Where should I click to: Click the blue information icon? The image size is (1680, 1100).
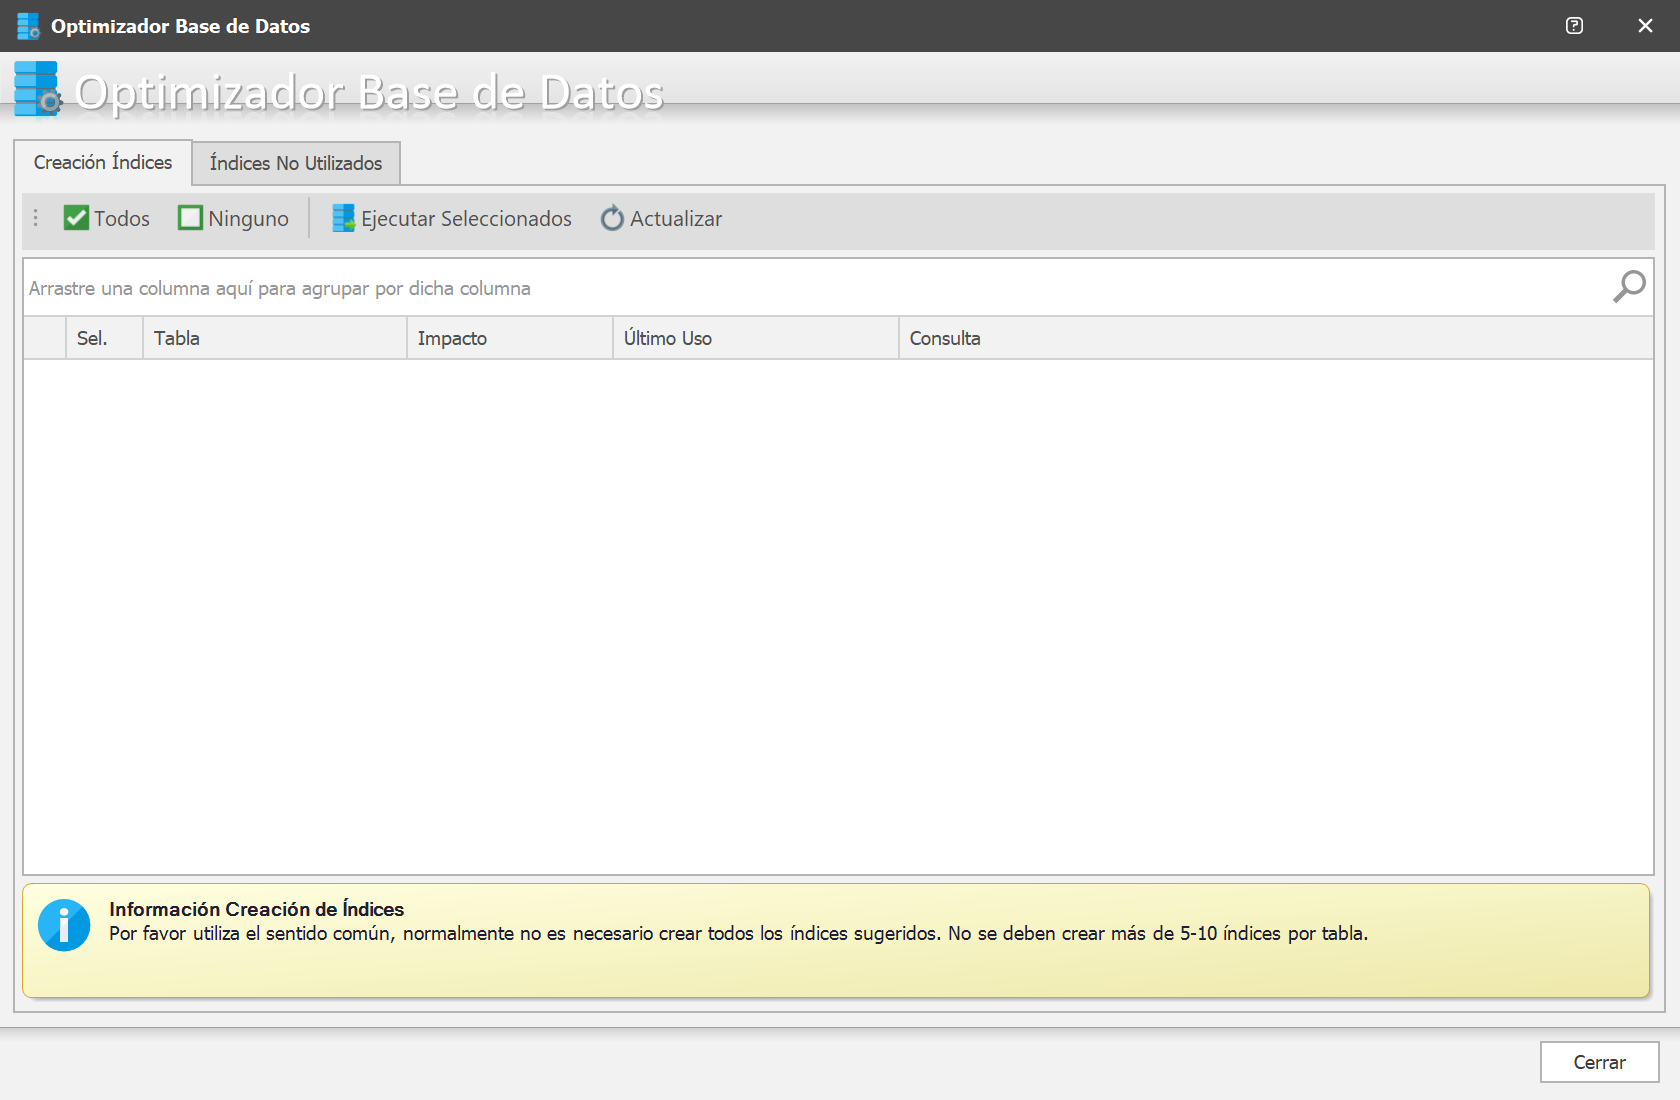[64, 925]
